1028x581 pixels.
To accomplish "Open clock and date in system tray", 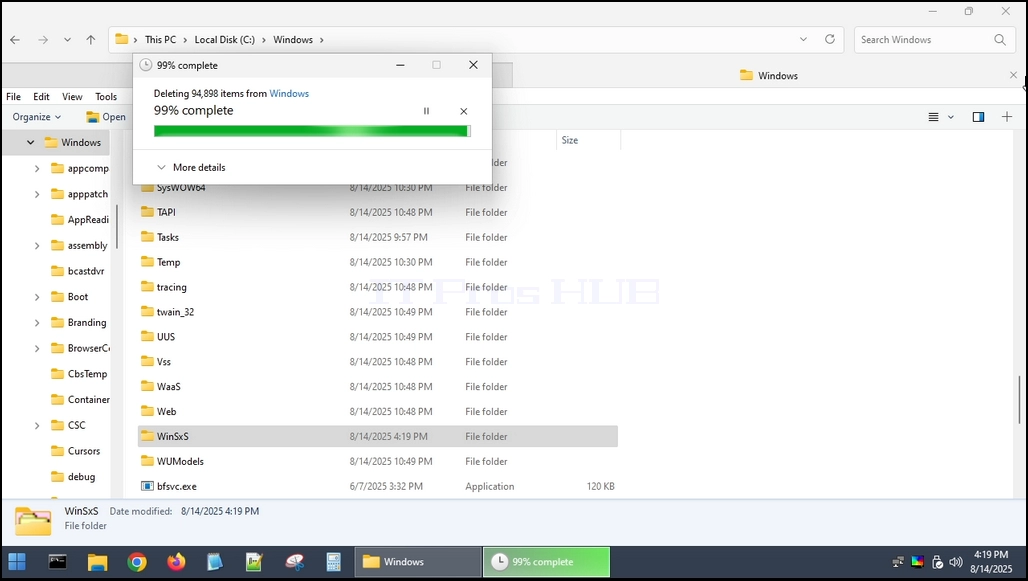I will (991, 562).
